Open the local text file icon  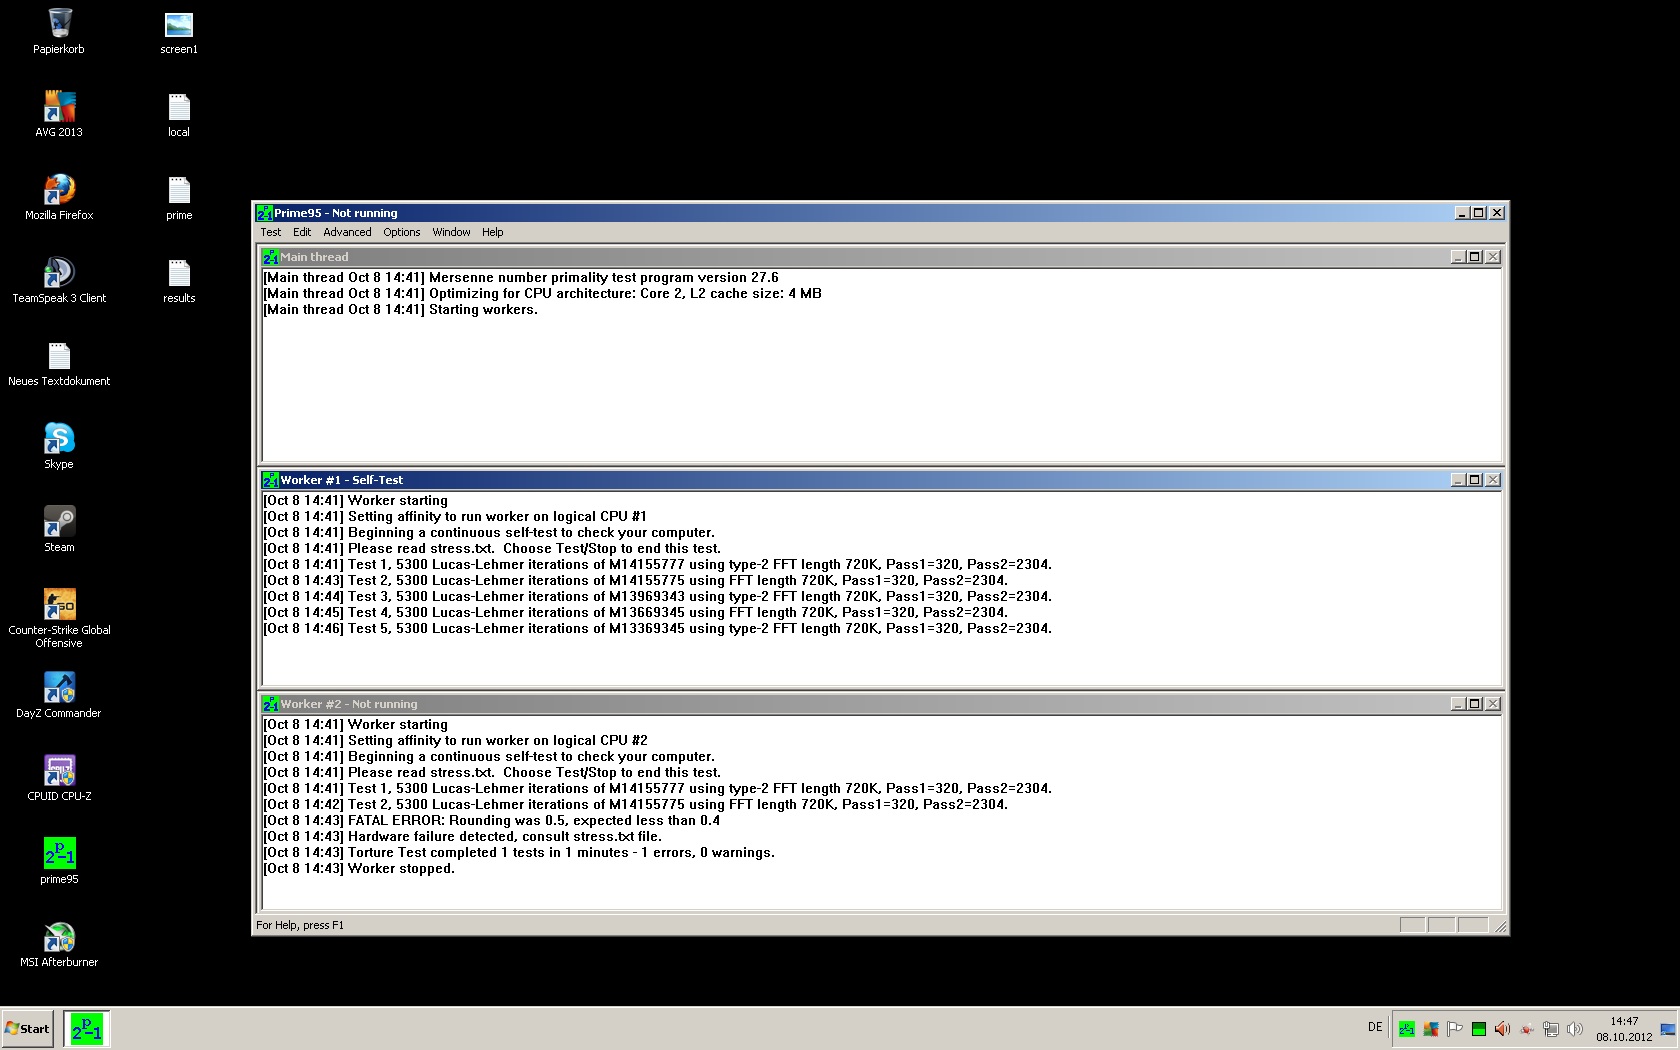(x=179, y=115)
